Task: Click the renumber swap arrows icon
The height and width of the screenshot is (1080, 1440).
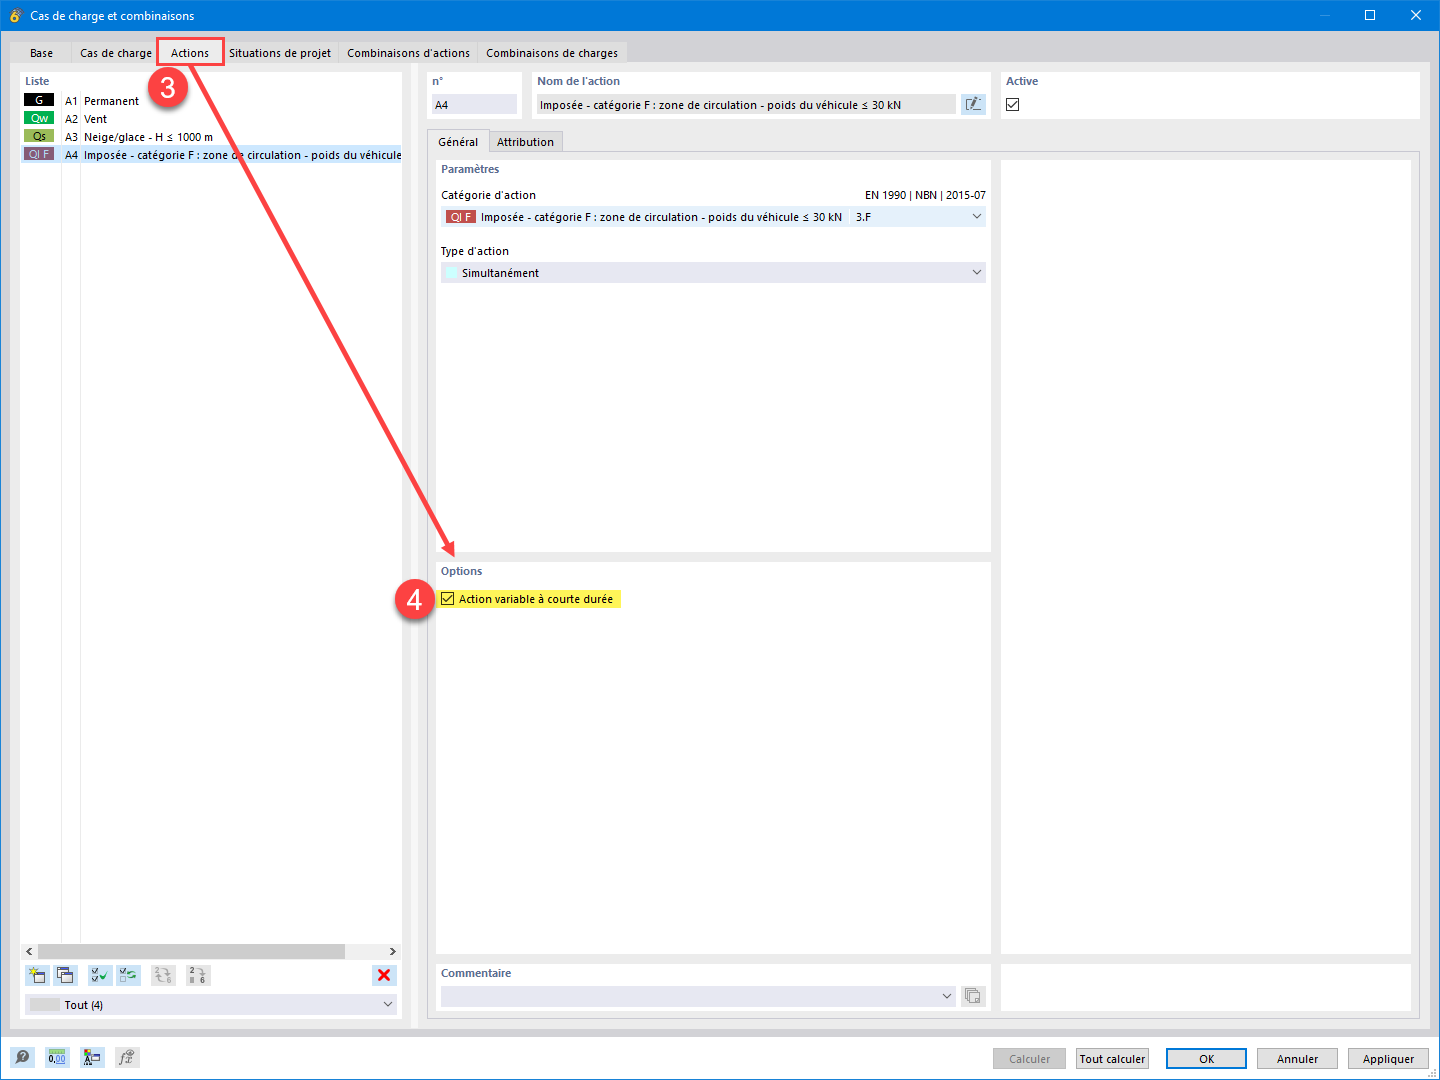Action: pos(163,975)
